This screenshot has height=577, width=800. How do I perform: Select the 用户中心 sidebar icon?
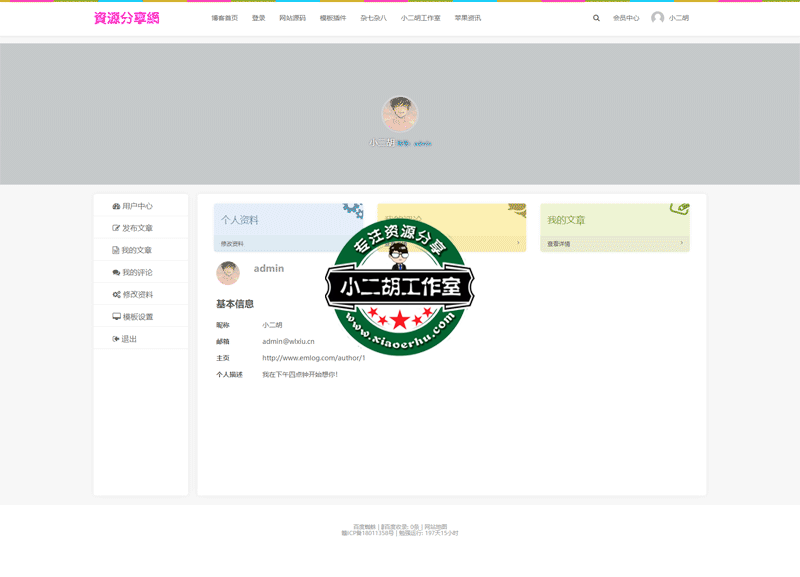114,206
